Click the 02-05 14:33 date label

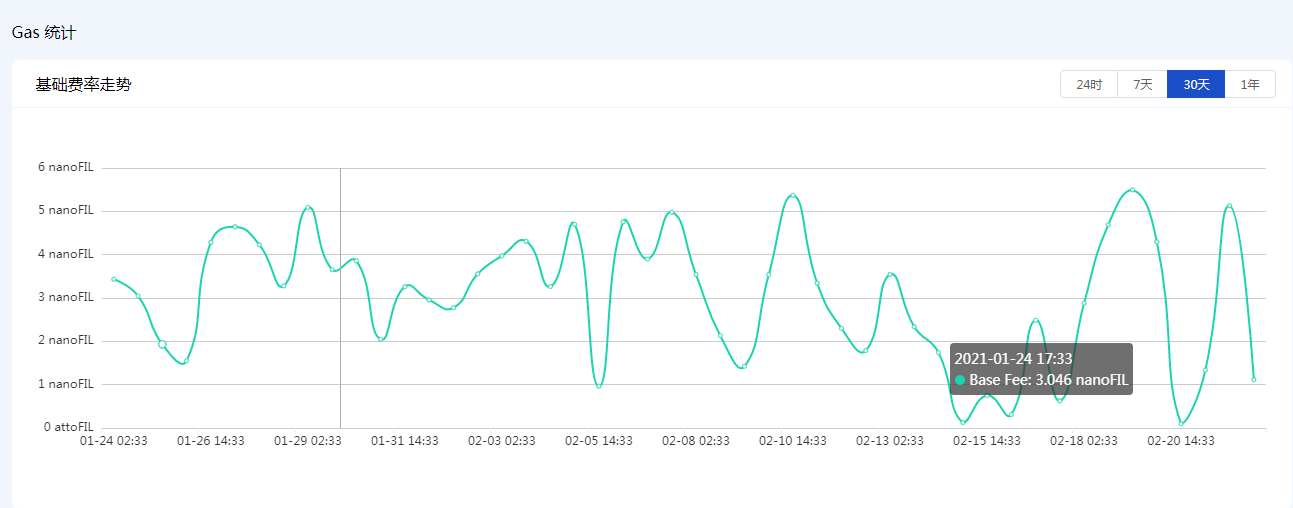click(599, 441)
